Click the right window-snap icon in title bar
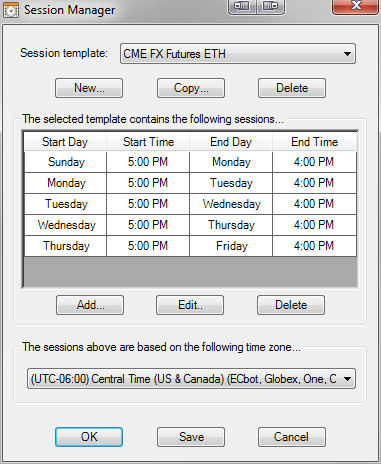 point(270,6)
